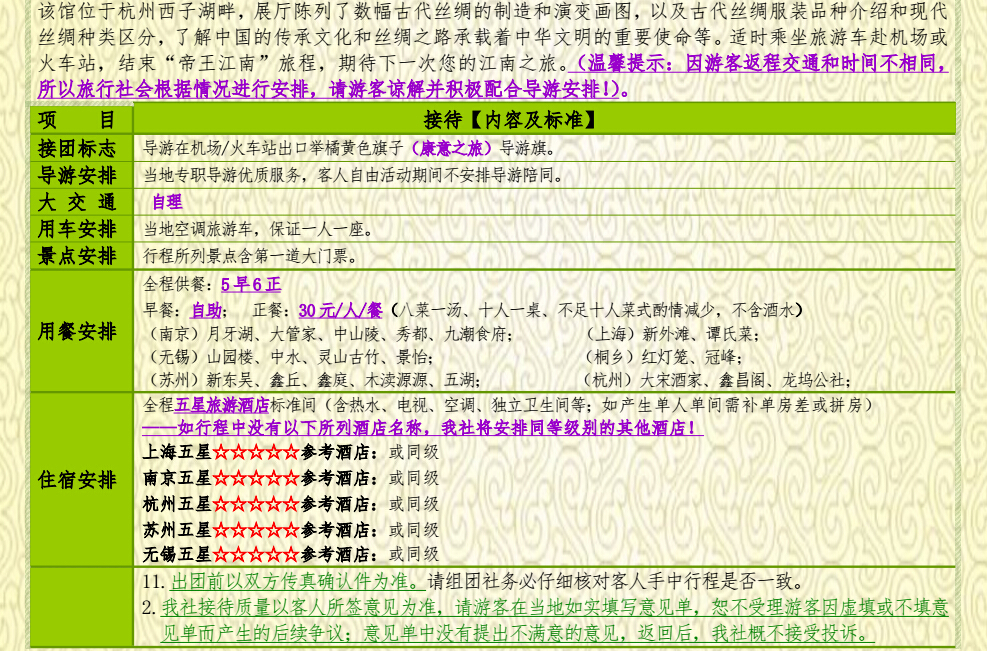This screenshot has width=987, height=651.
Task: Click the red stars beside 上海五星
Action: click(x=255, y=452)
